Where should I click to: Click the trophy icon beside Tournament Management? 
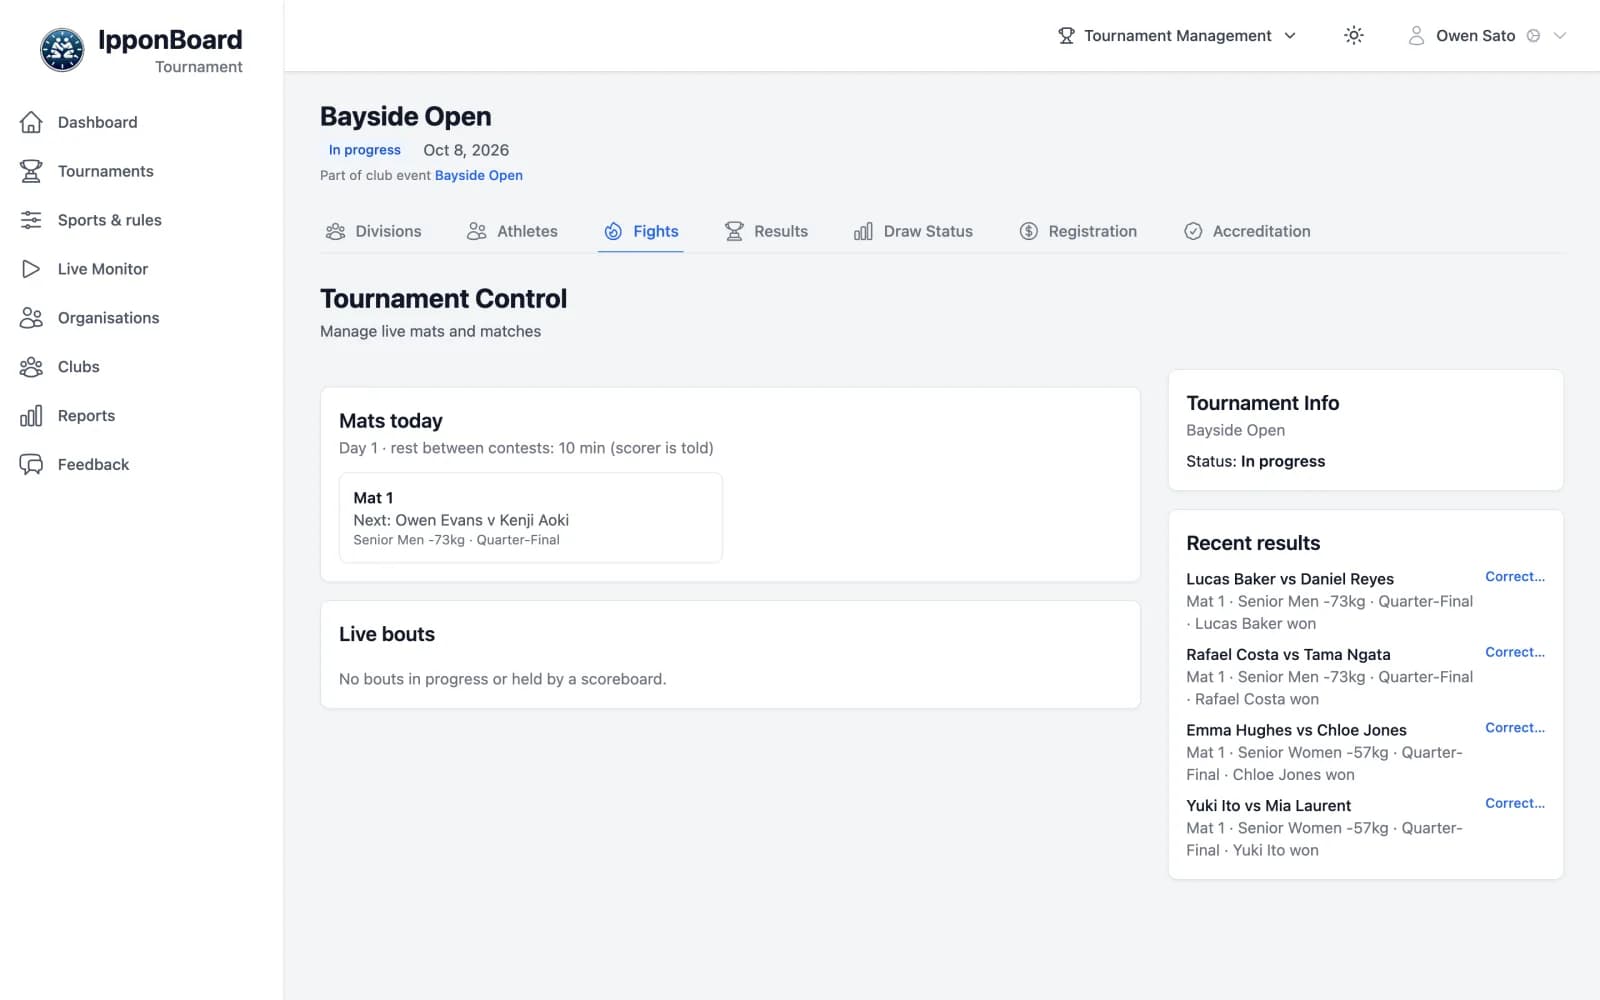click(1066, 36)
